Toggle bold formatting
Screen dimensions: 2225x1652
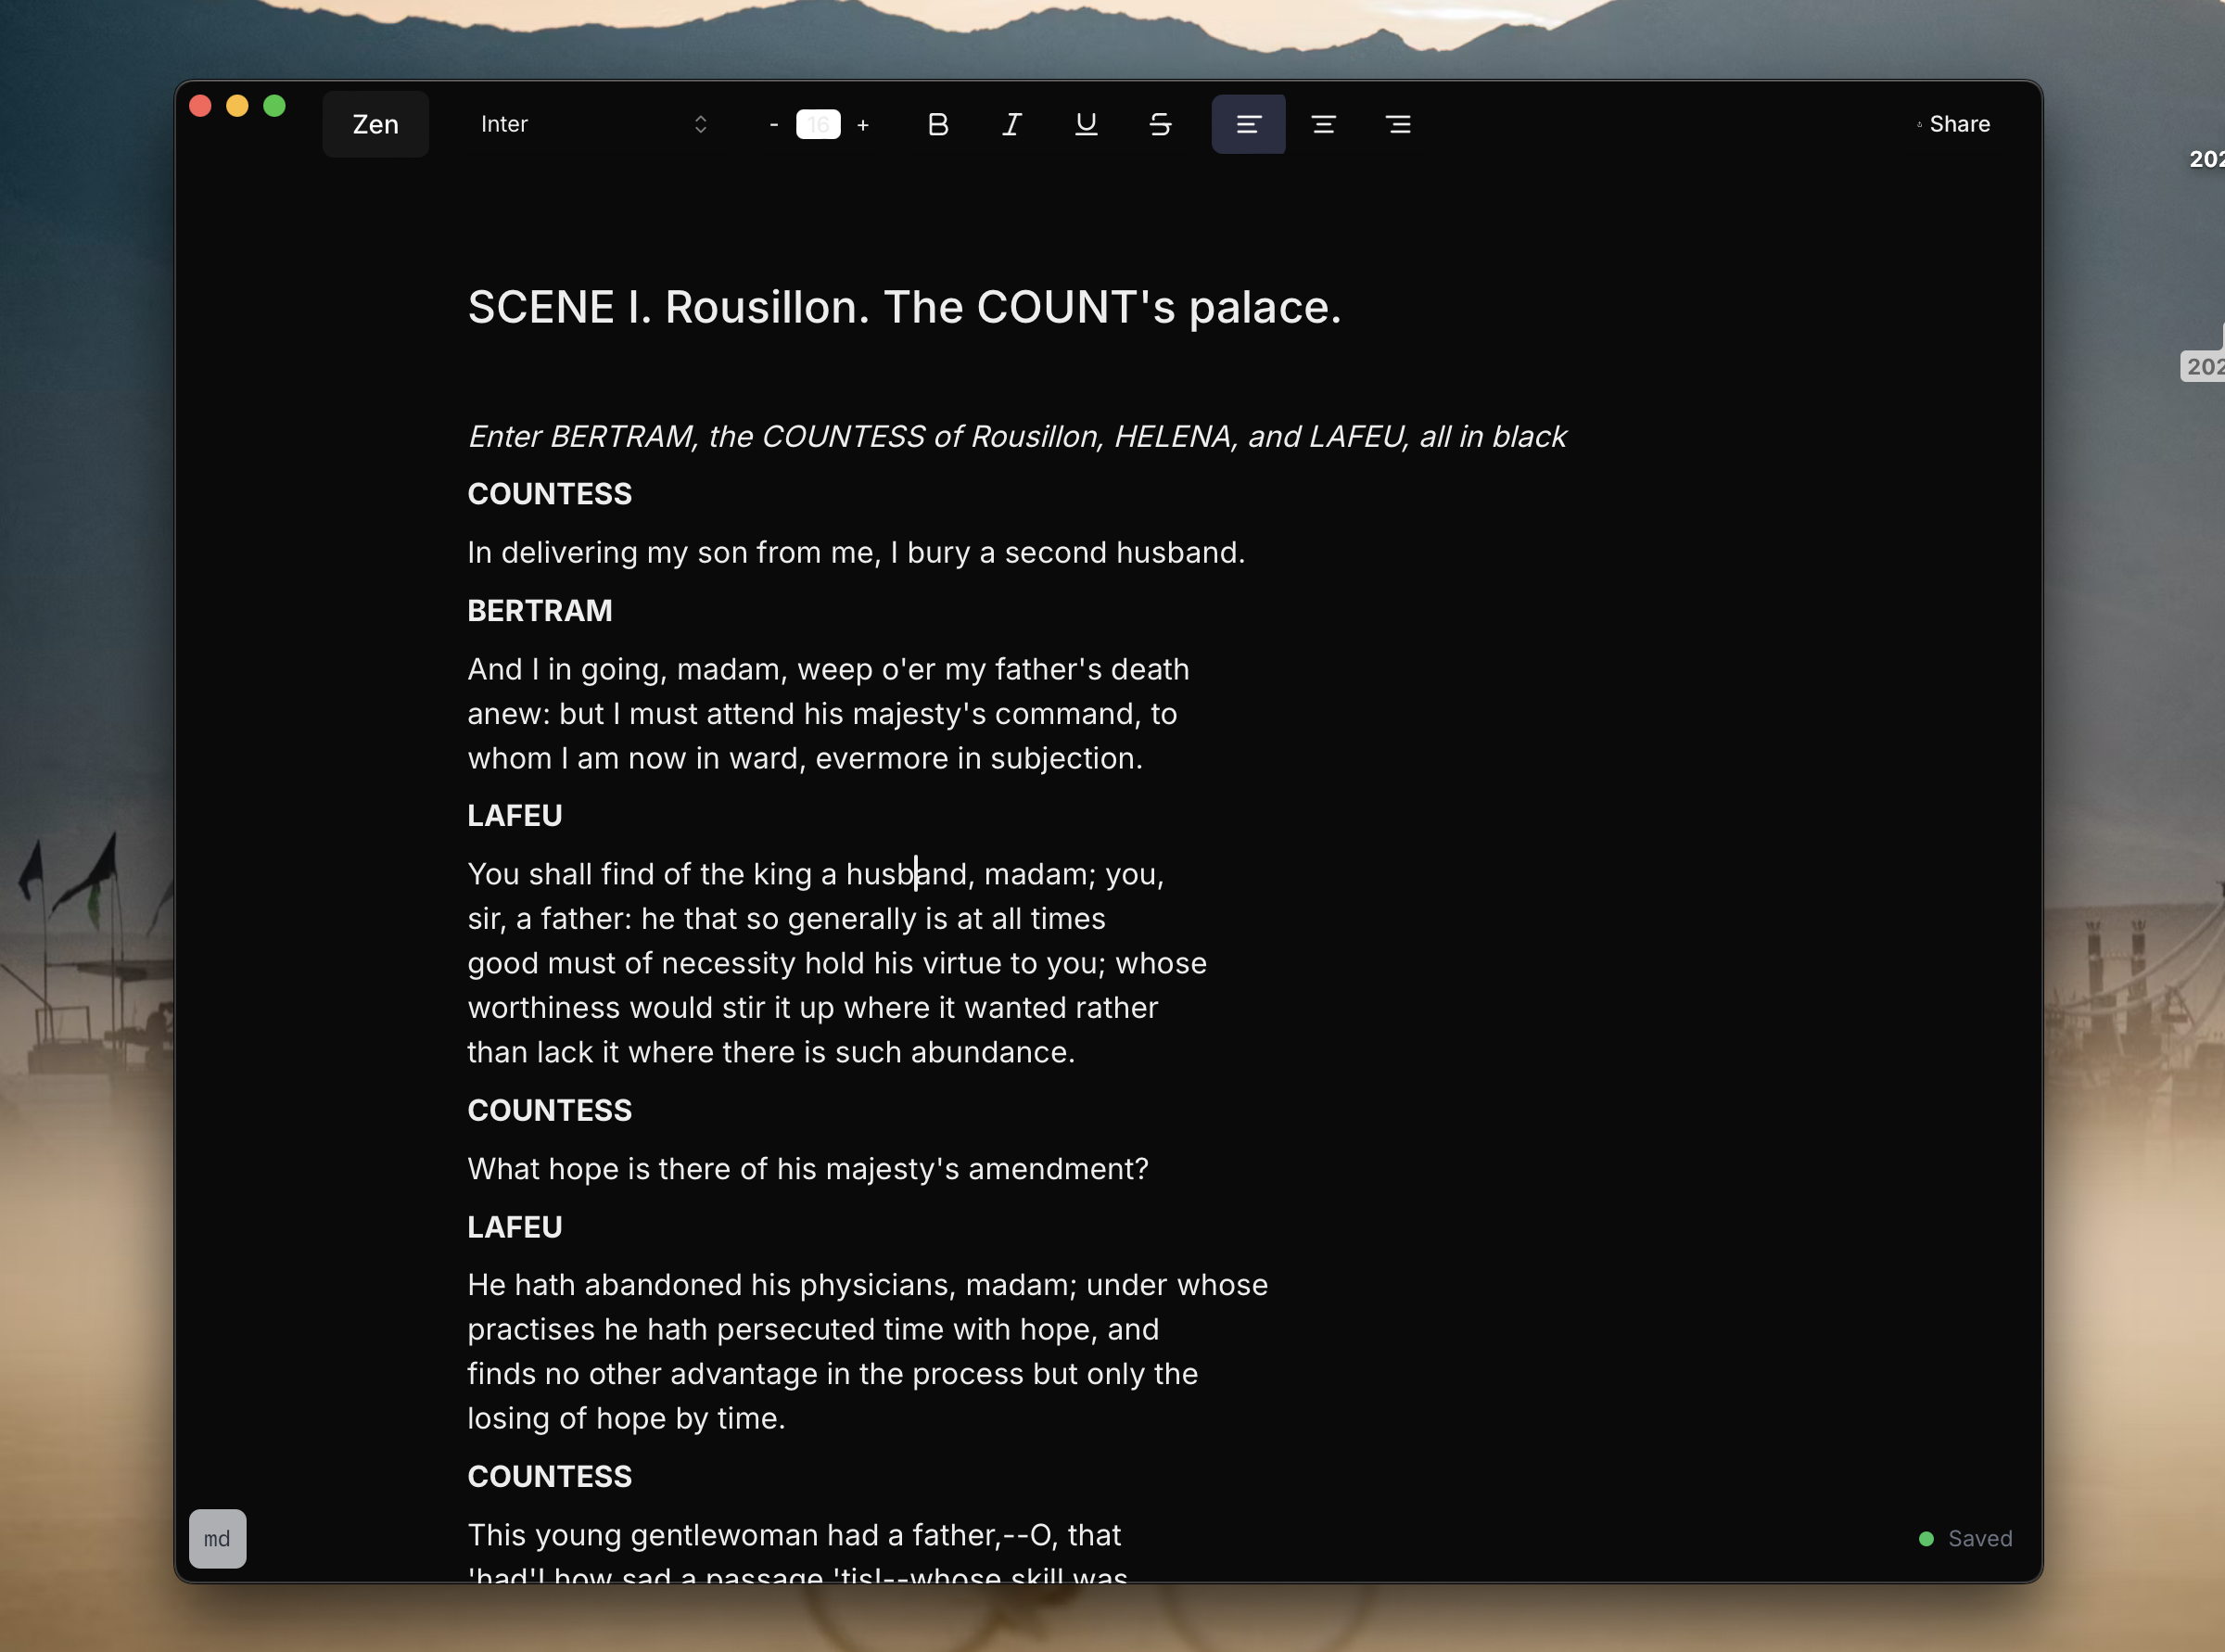click(x=937, y=124)
